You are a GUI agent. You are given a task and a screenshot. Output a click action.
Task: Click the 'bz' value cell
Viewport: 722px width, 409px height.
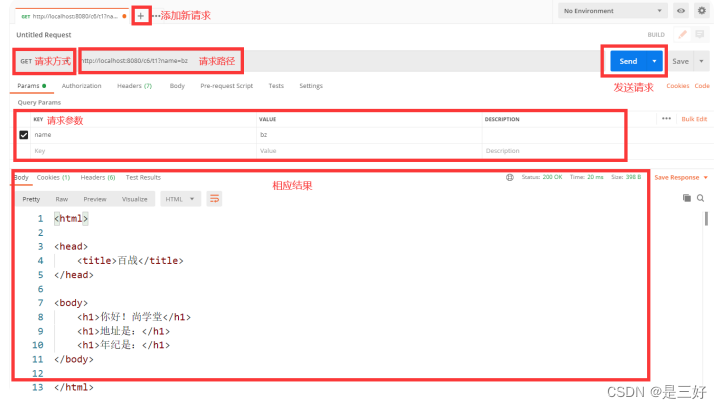[369, 135]
